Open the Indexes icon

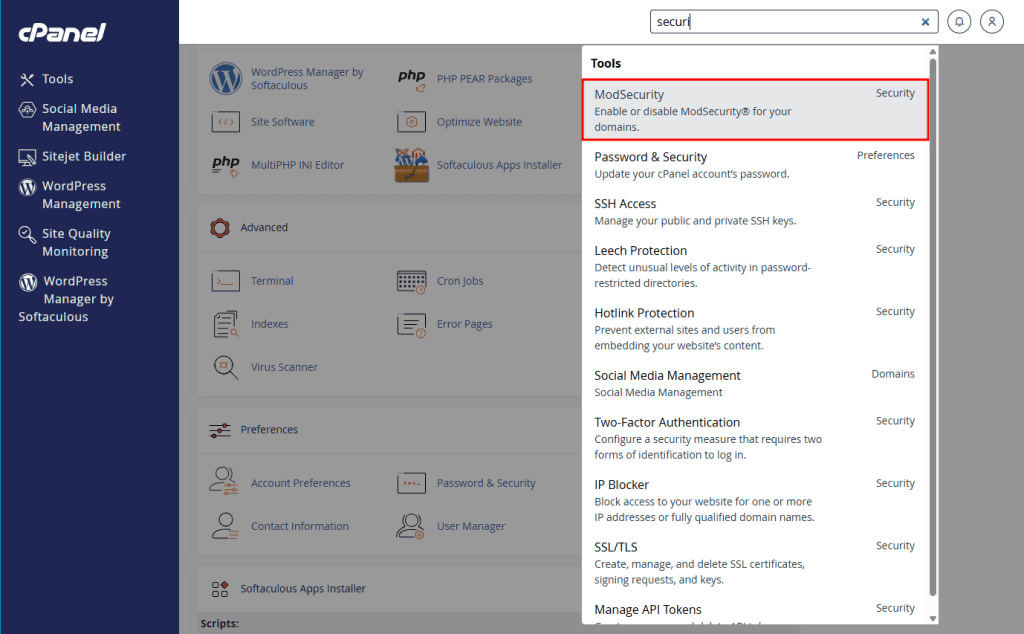point(225,325)
